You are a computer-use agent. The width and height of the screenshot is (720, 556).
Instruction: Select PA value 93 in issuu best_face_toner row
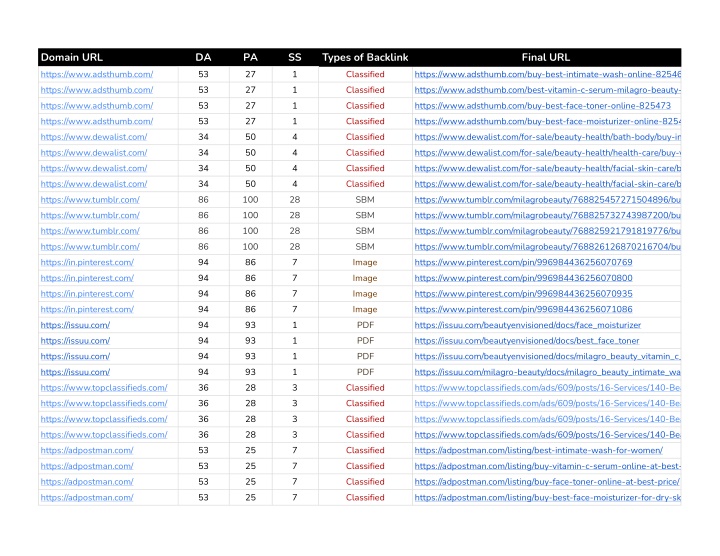tap(250, 341)
